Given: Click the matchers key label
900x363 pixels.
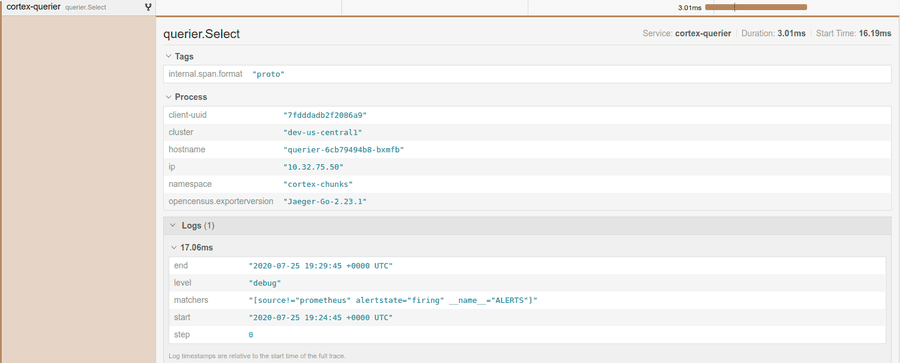Looking at the screenshot, I should (x=191, y=300).
